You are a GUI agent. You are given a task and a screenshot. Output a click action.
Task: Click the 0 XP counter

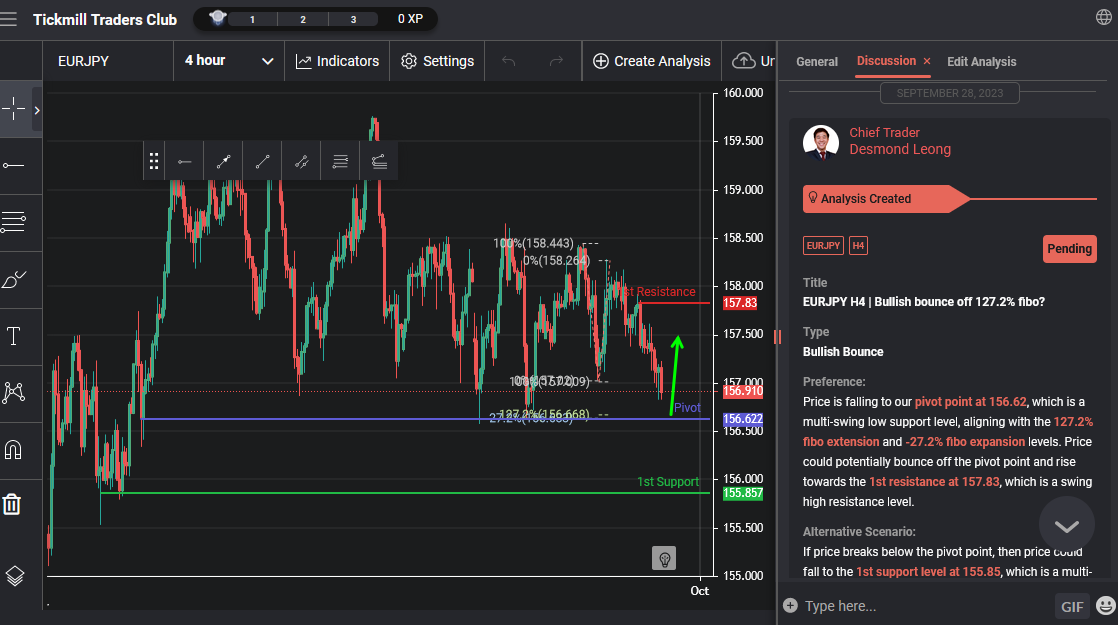410,19
